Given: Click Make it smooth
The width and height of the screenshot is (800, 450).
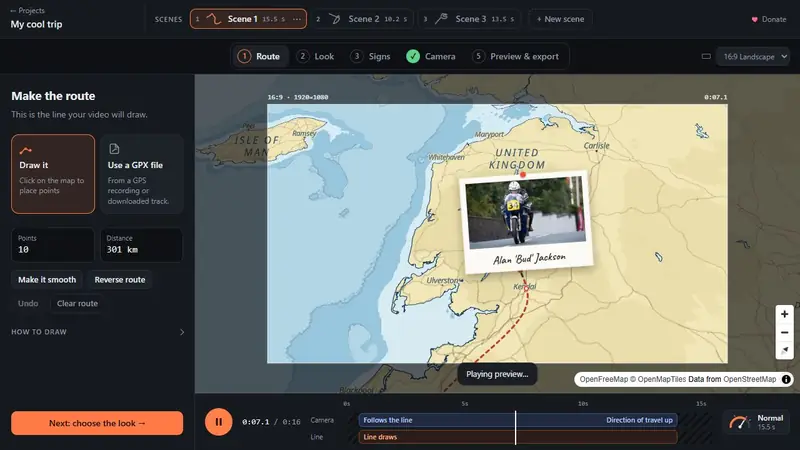Looking at the screenshot, I should pos(47,280).
